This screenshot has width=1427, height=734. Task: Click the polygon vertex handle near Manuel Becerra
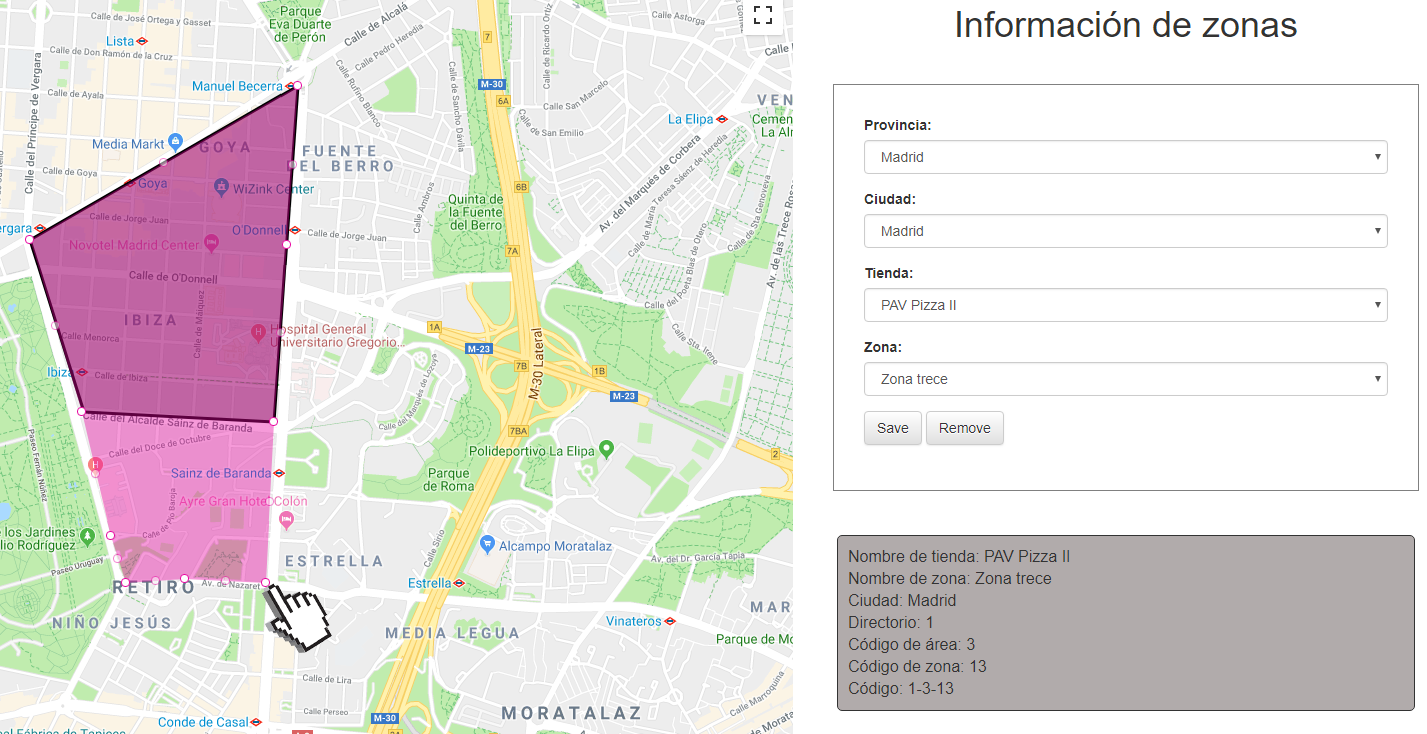click(298, 86)
